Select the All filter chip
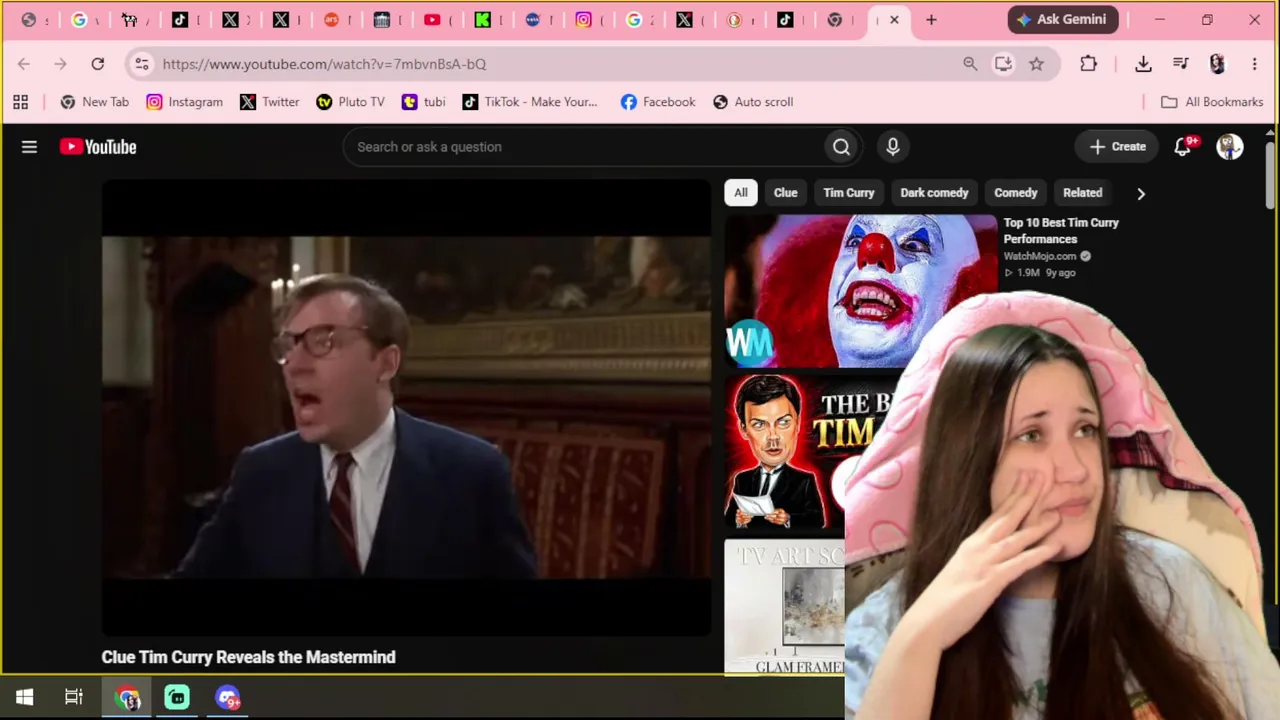 (741, 193)
